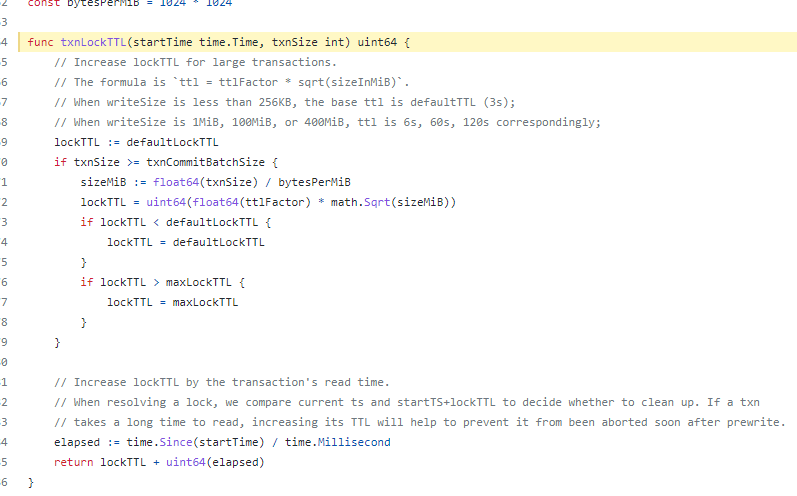
Task: Click the const keyword at the top
Action: [x=44, y=3]
